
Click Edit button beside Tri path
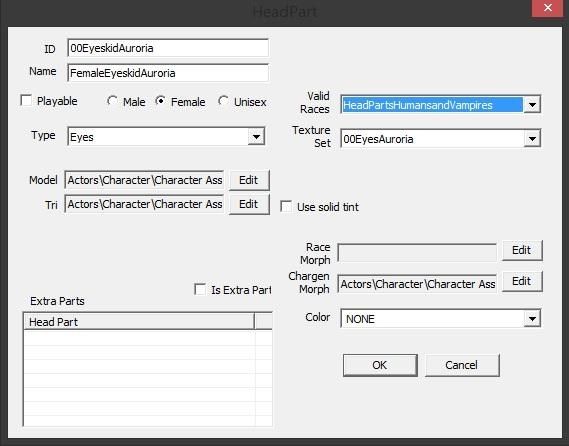pyautogui.click(x=249, y=204)
